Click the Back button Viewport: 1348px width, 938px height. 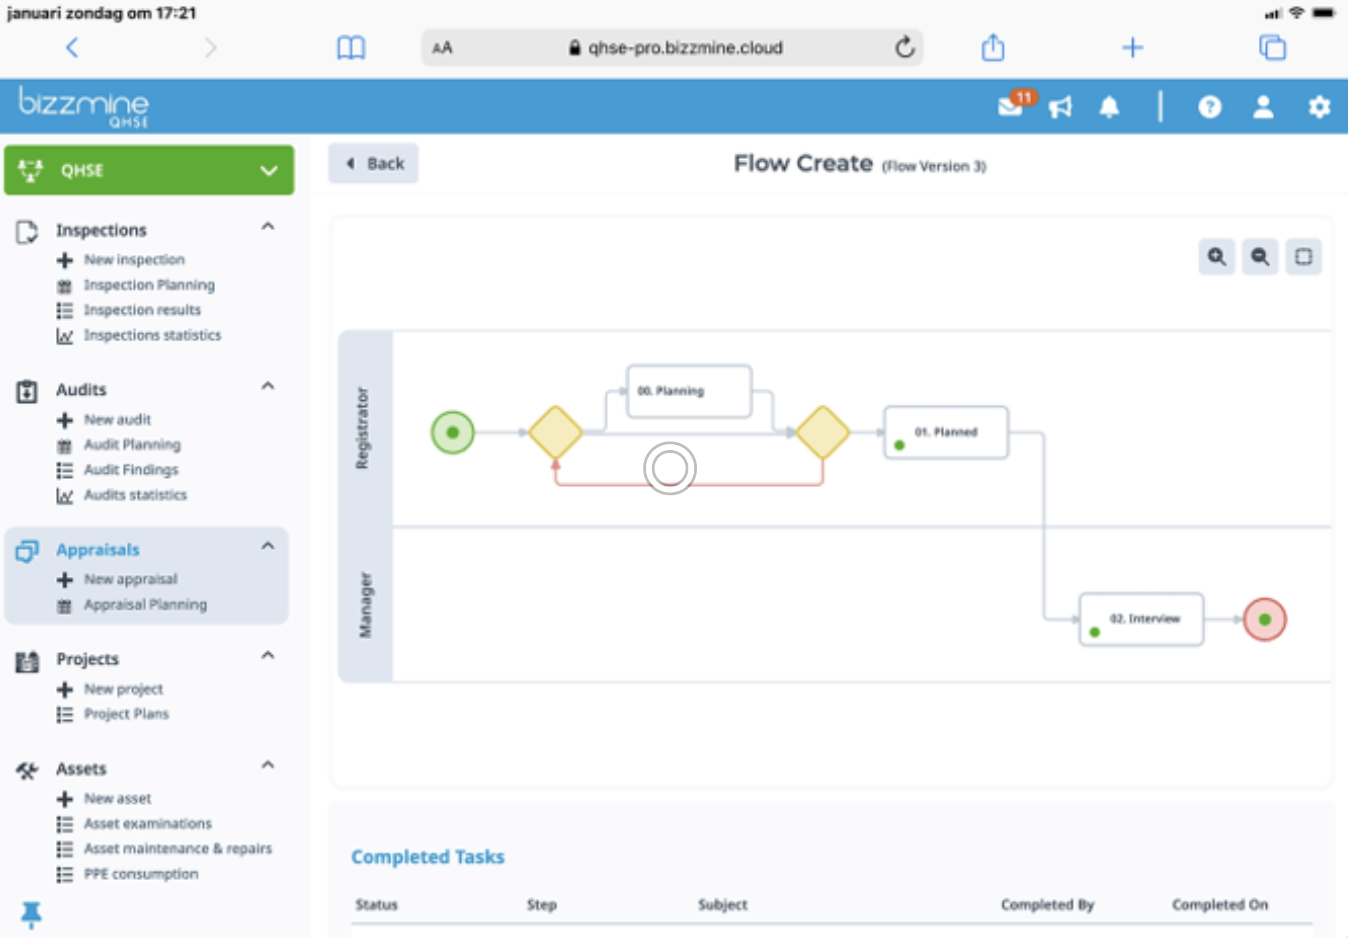373,163
